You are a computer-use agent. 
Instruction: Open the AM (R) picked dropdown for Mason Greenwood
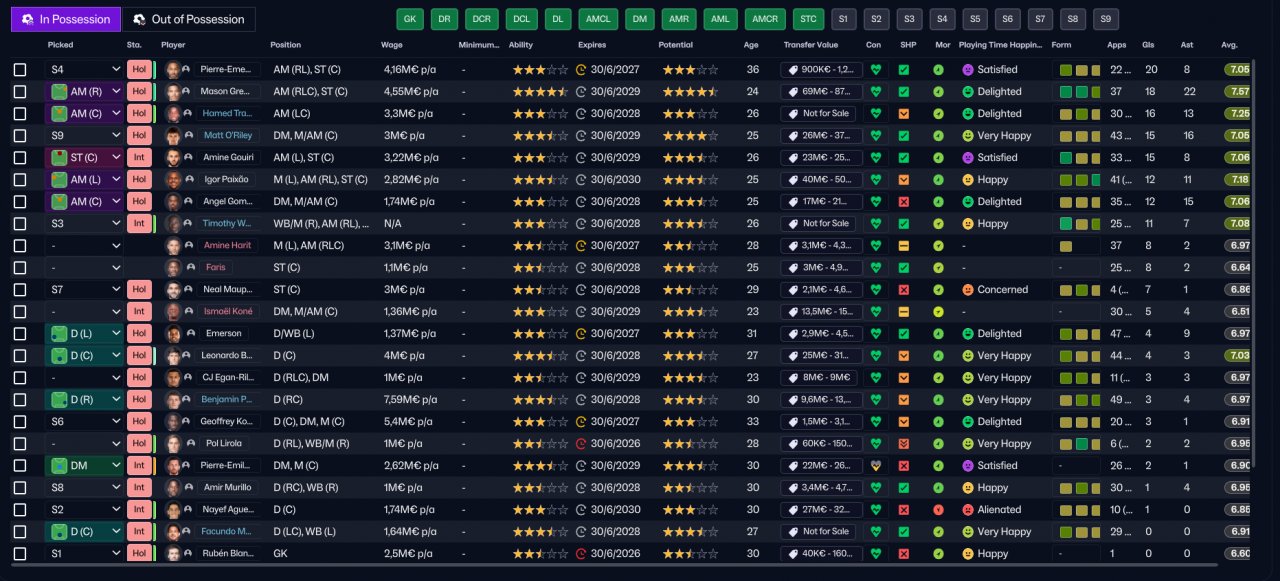pos(84,92)
